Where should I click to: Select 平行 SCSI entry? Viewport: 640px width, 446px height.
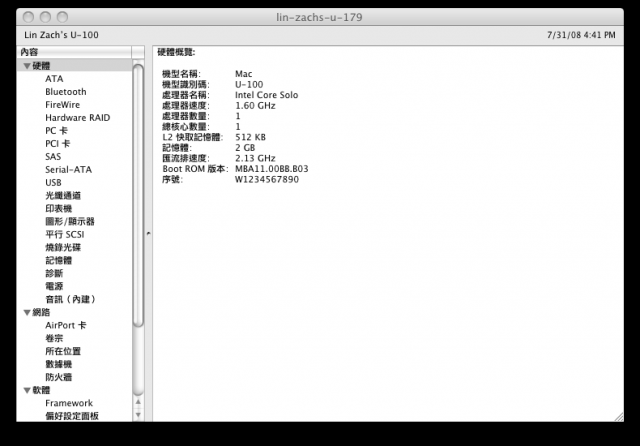(64, 235)
